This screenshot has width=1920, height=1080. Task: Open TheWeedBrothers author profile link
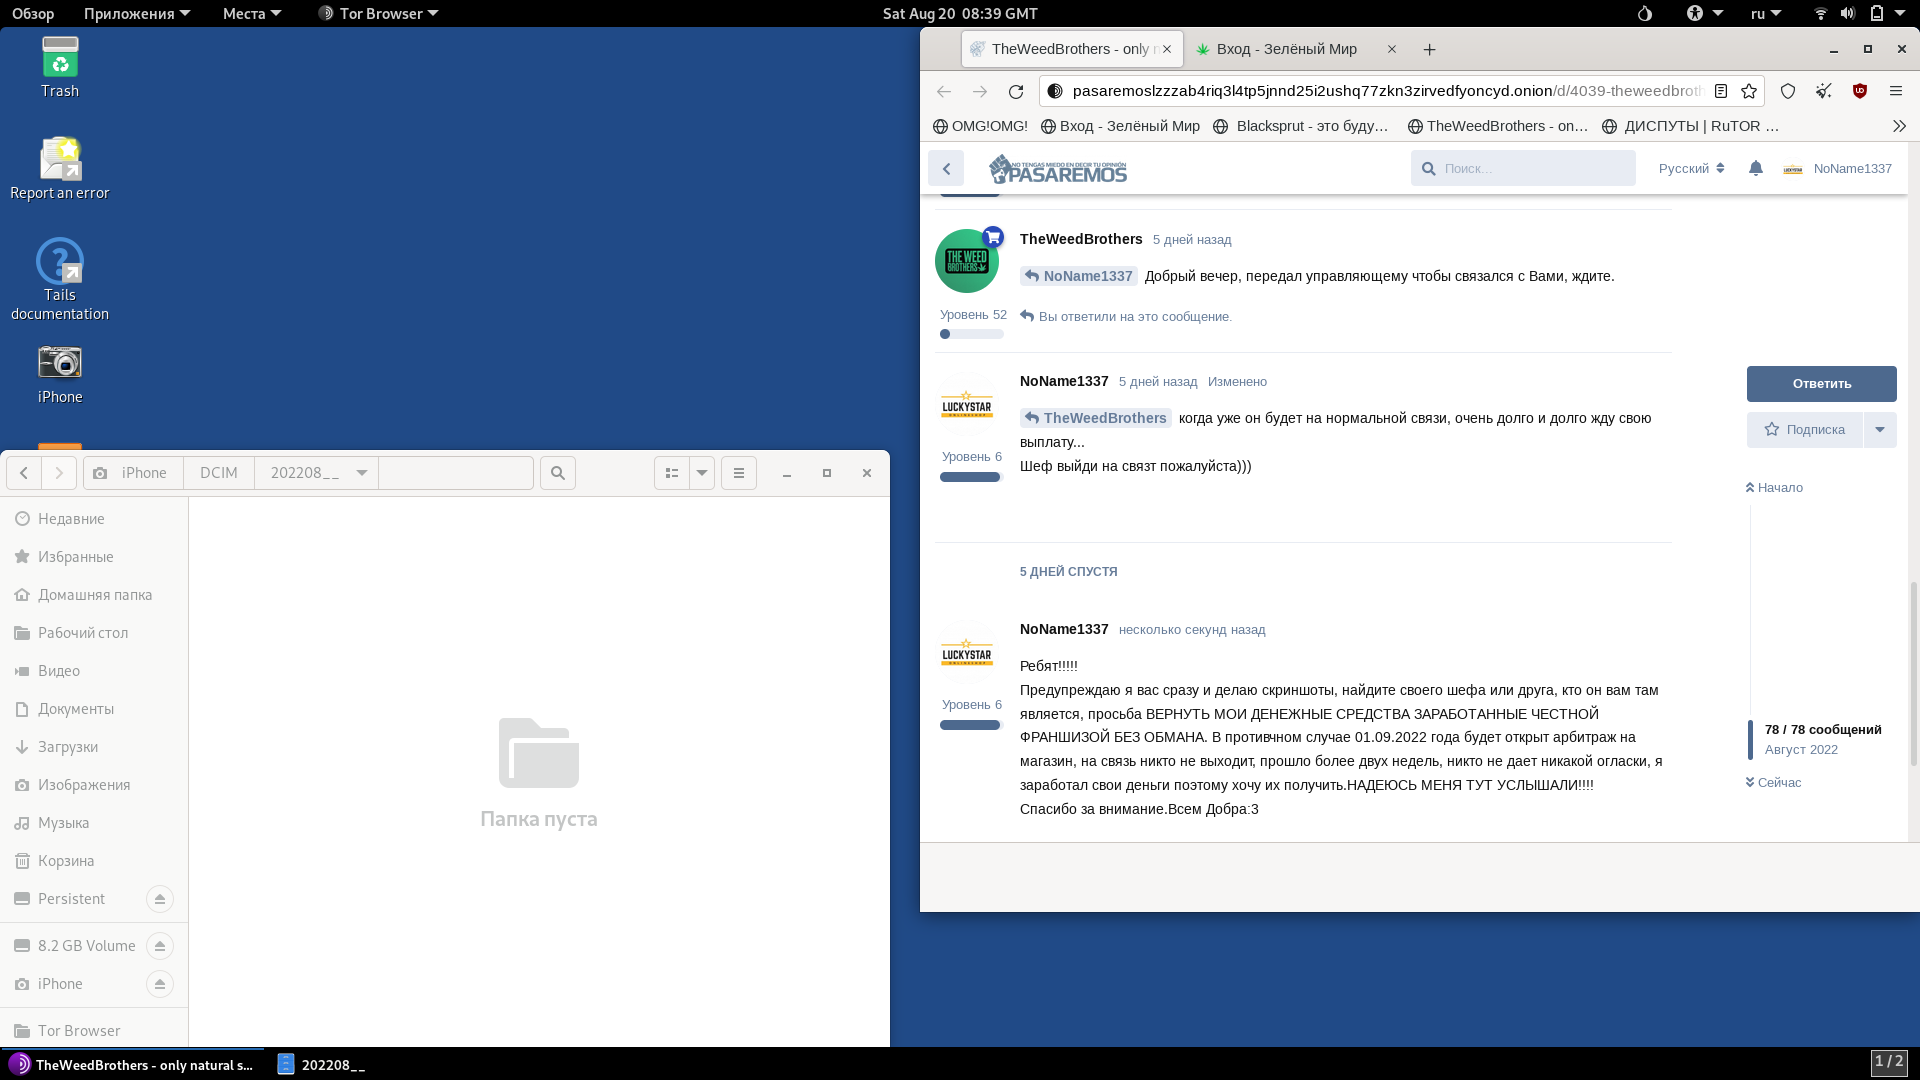1081,239
